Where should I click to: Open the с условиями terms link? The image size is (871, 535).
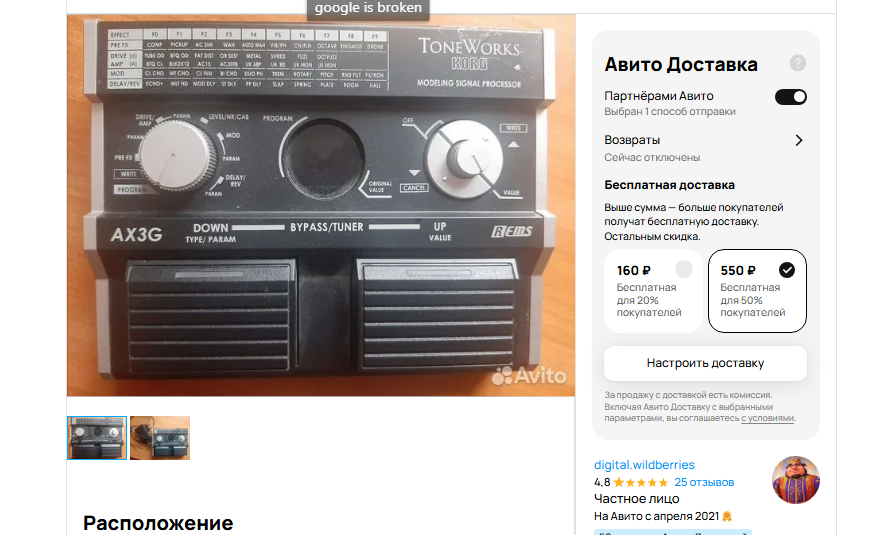pos(767,418)
